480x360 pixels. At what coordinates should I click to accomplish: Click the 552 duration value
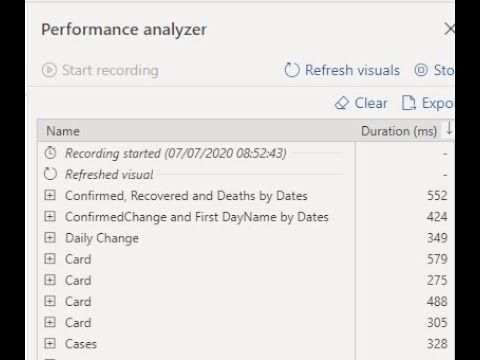point(437,195)
